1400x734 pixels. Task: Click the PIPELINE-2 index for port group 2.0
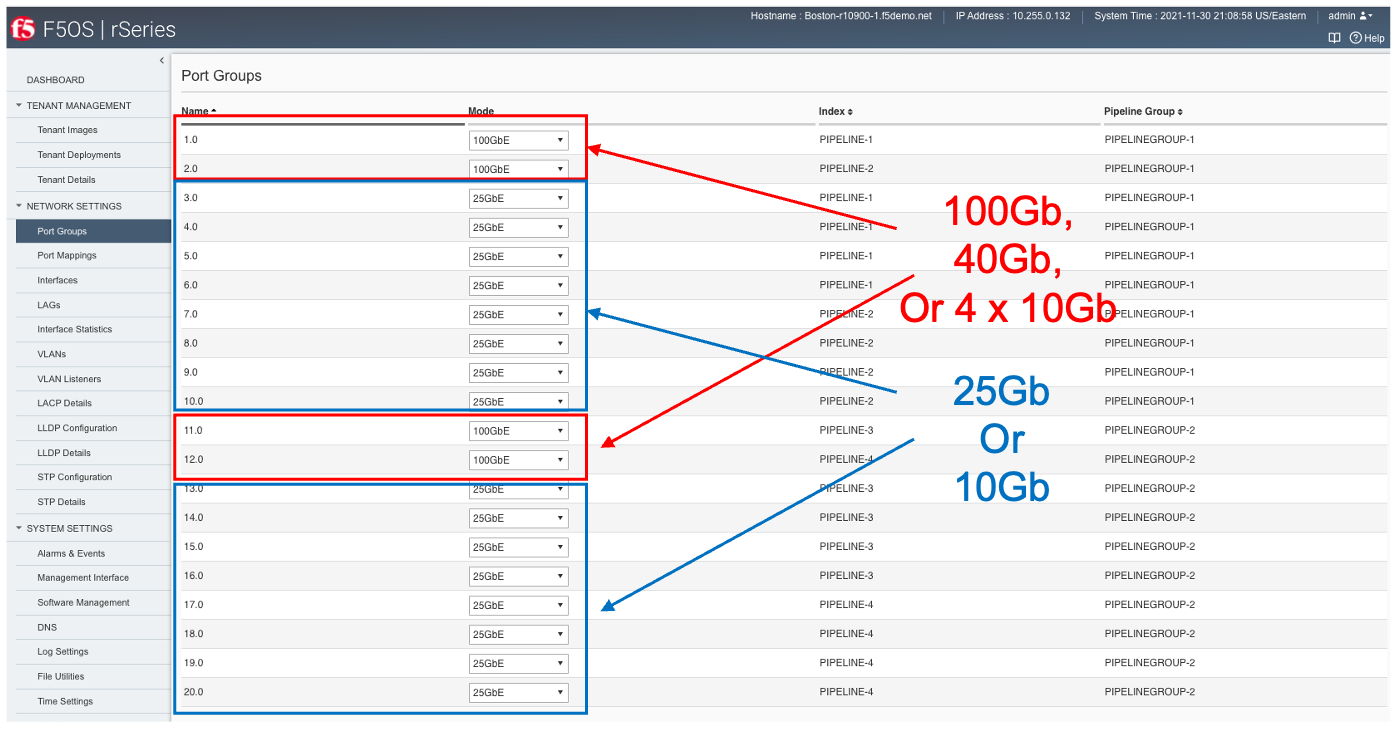[846, 168]
